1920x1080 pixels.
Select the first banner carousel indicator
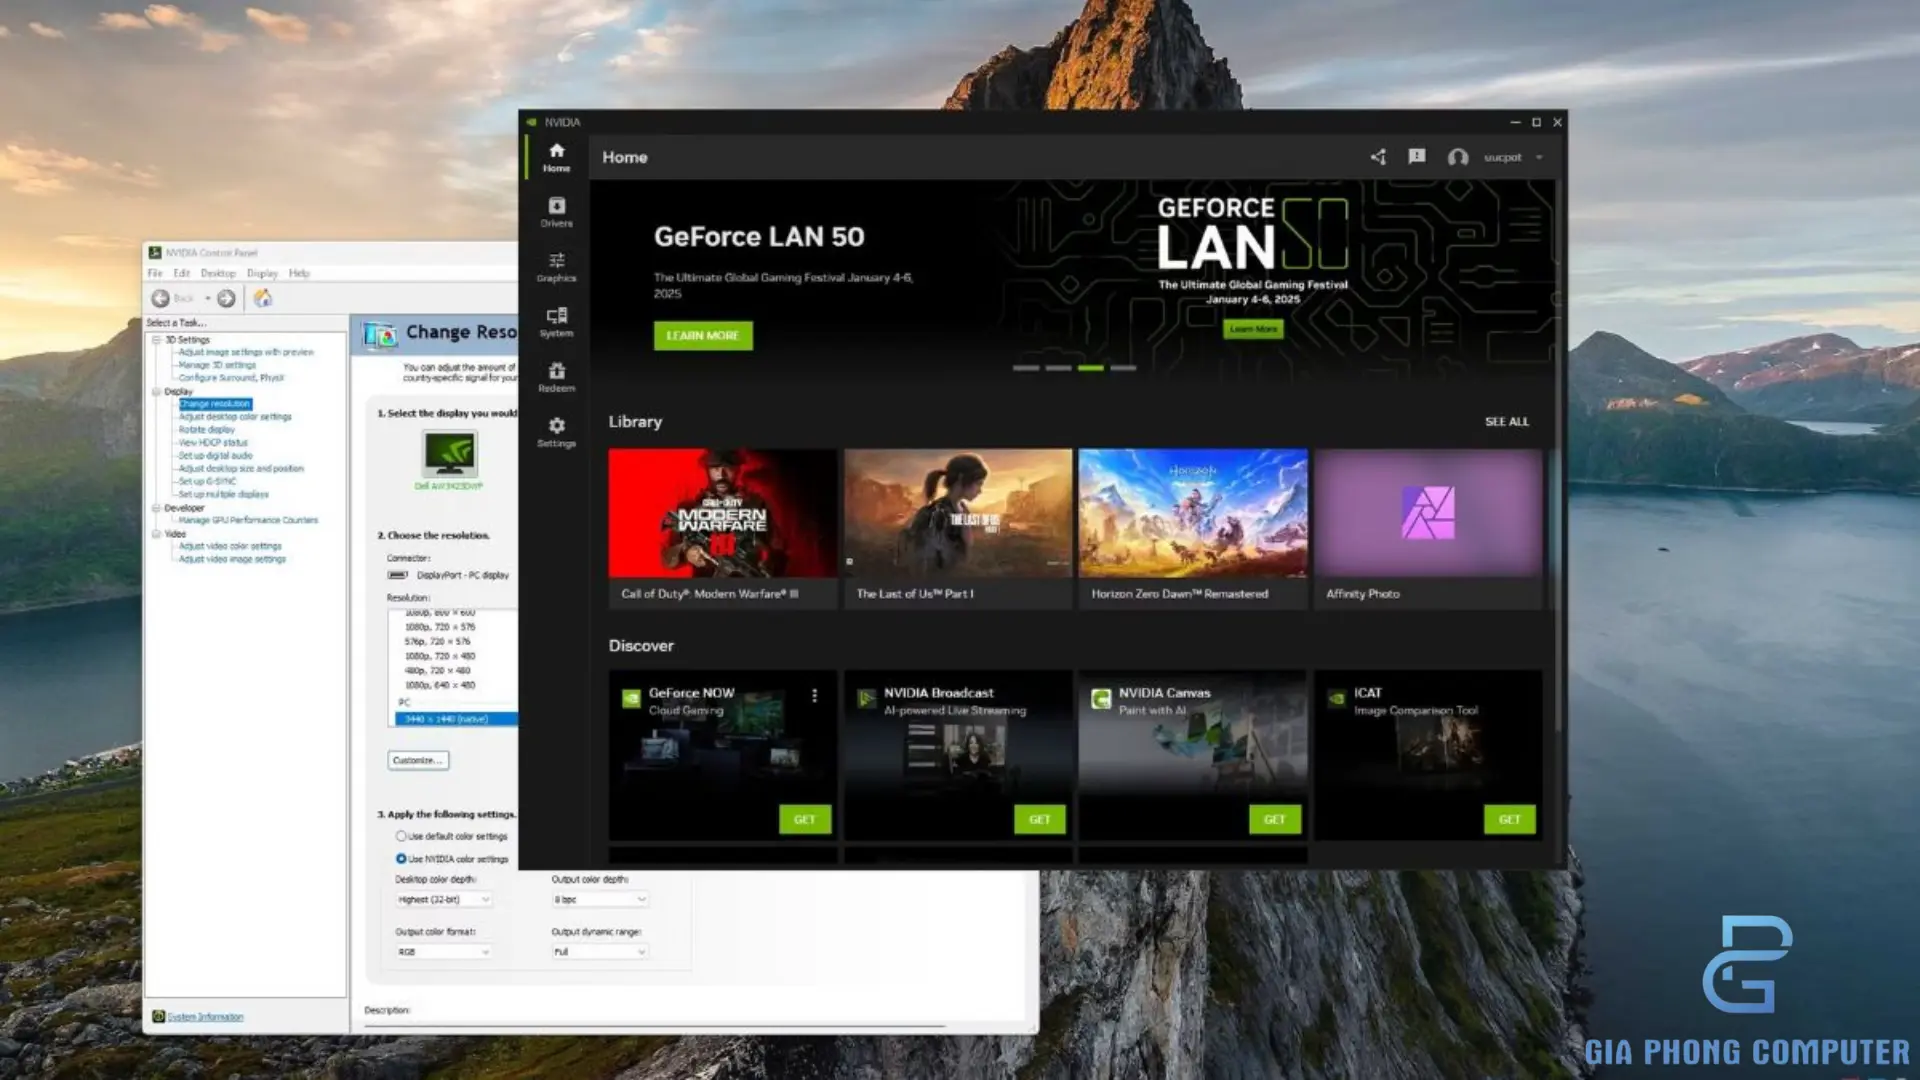point(1025,368)
